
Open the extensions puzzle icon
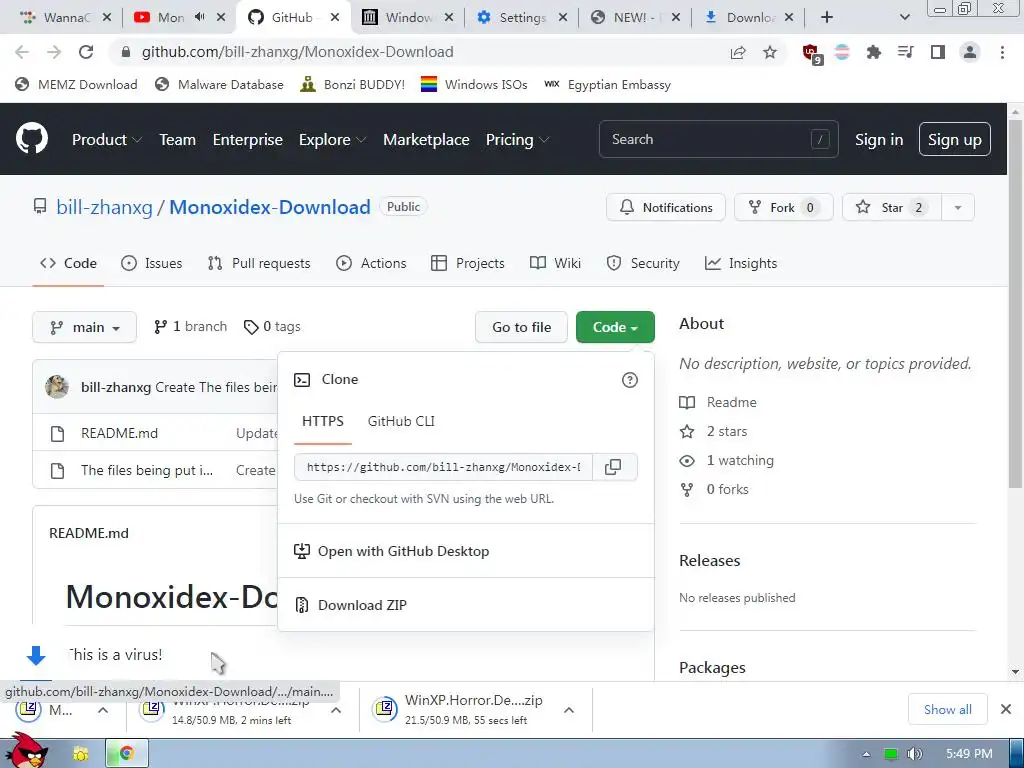click(x=873, y=52)
